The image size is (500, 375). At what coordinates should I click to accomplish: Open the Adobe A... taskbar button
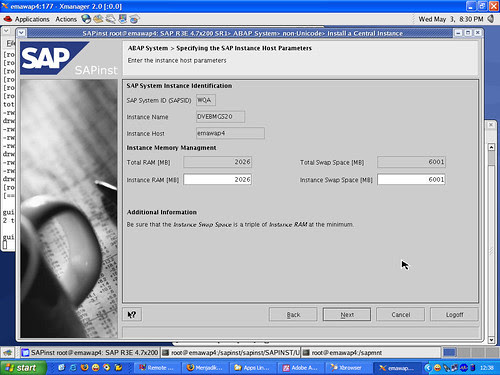click(x=300, y=368)
